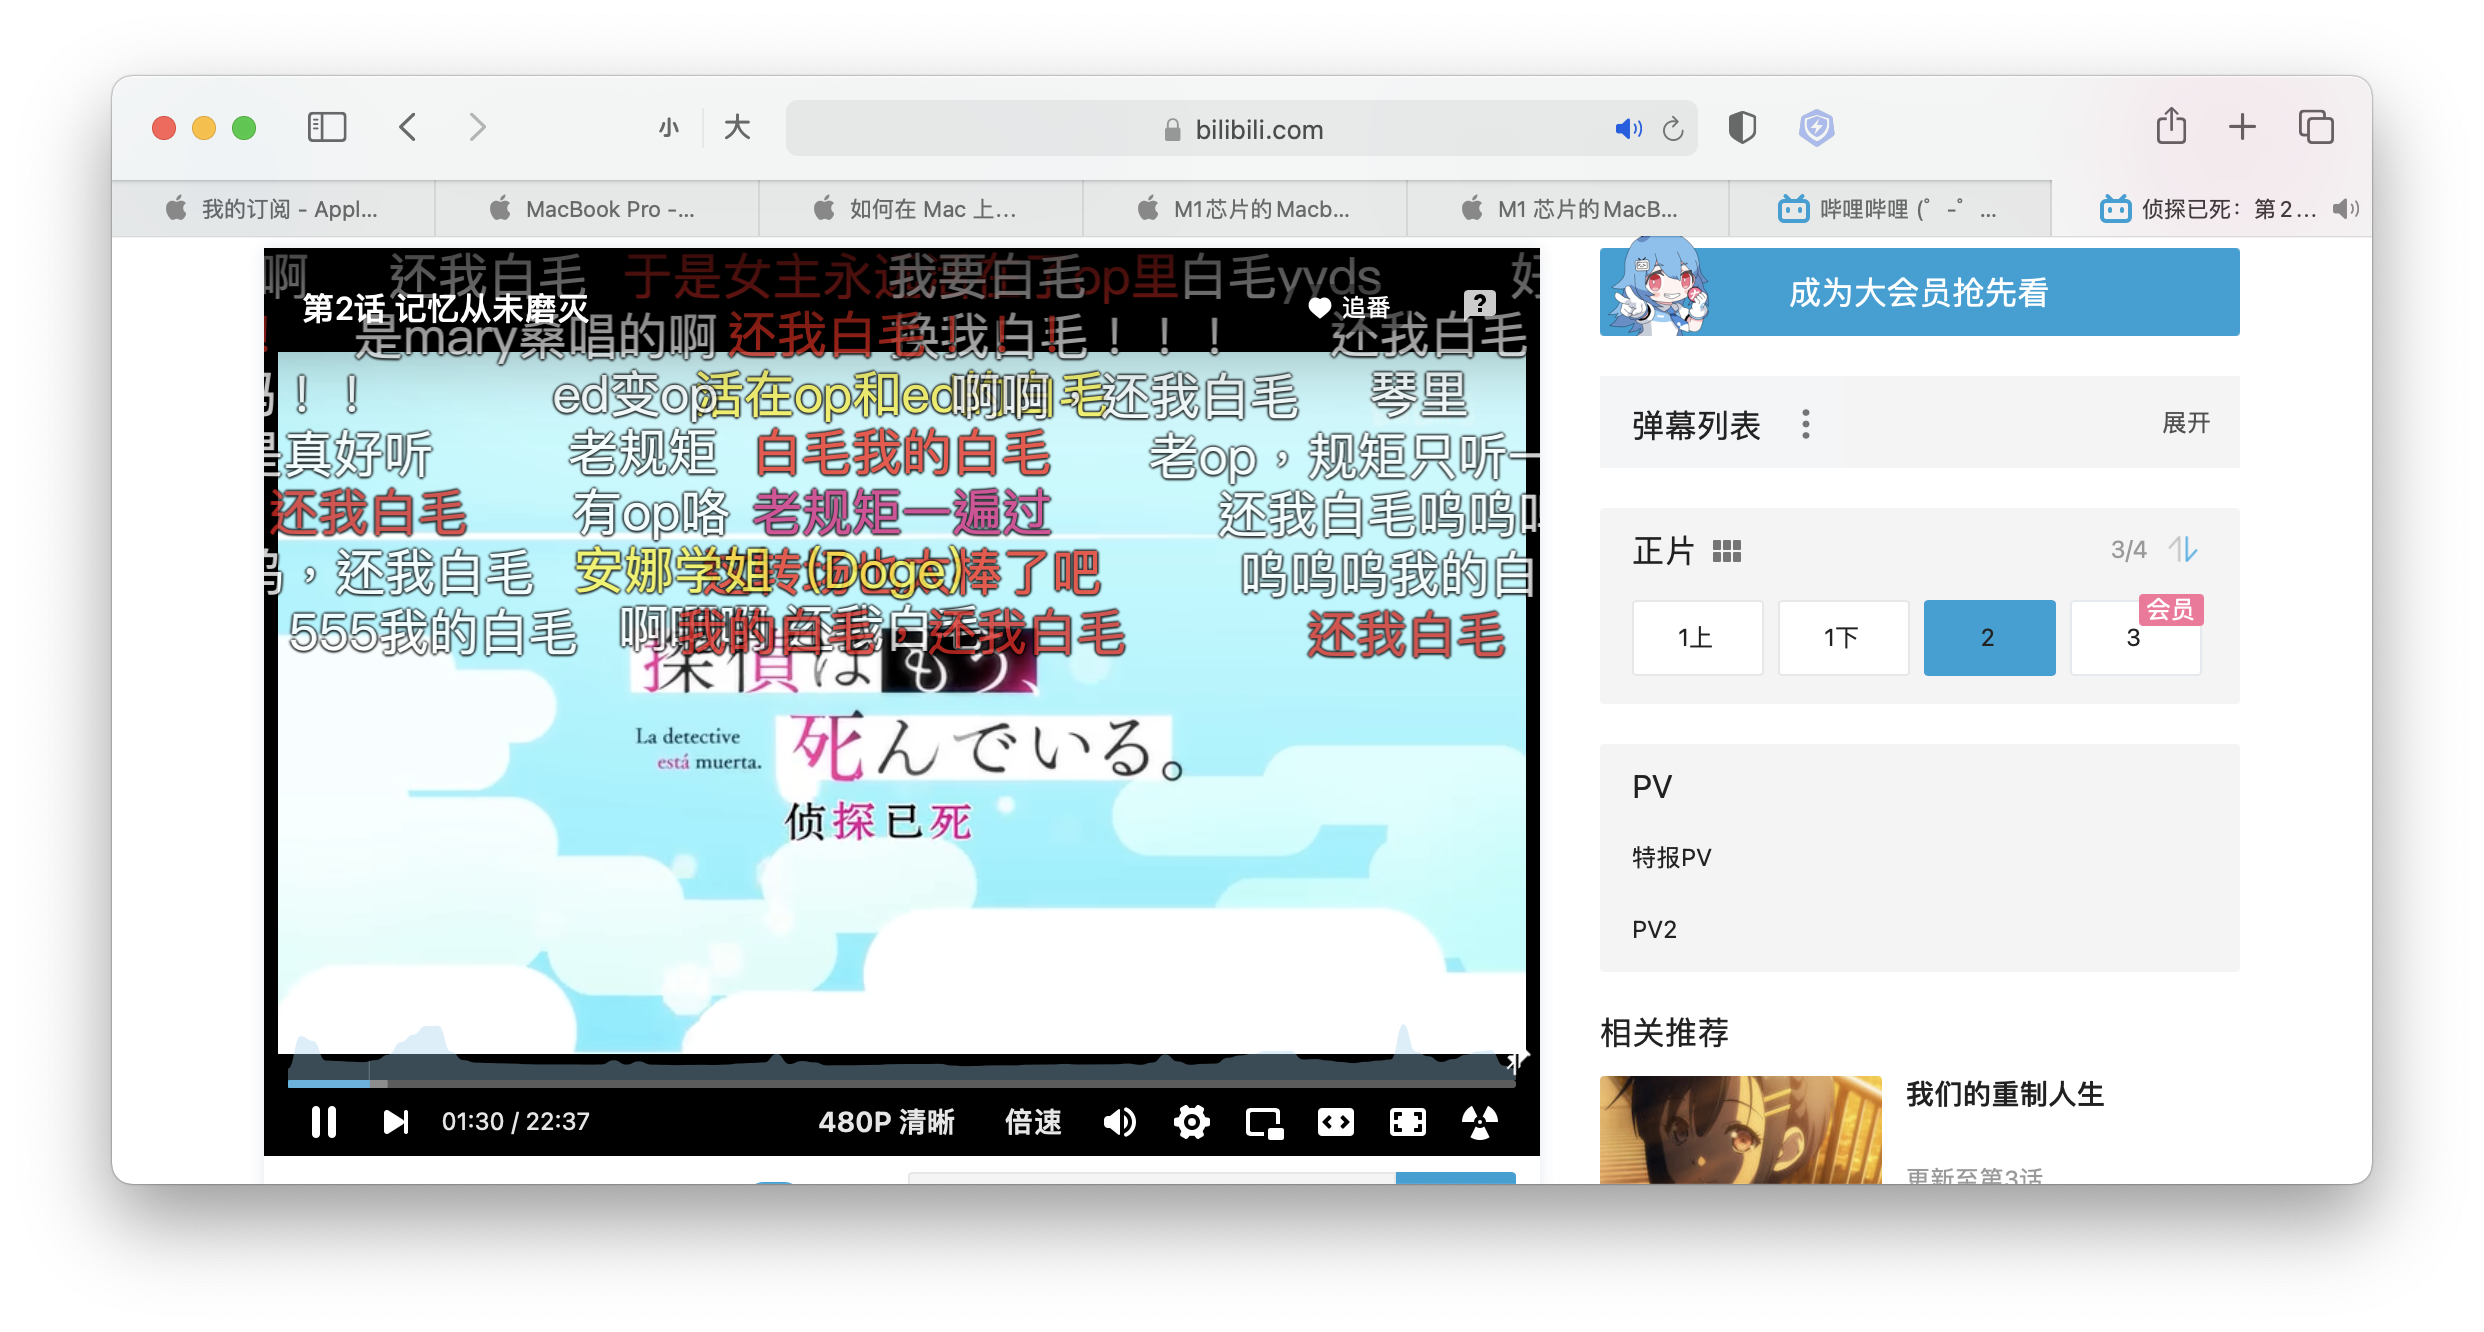Open Safari's privacy report shield
The width and height of the screenshot is (2484, 1332).
coord(1742,128)
